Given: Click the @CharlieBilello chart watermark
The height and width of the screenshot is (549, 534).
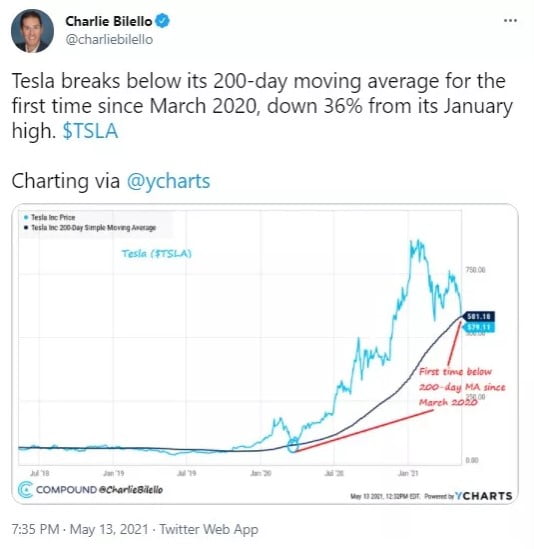Looking at the screenshot, I should pyautogui.click(x=131, y=489).
